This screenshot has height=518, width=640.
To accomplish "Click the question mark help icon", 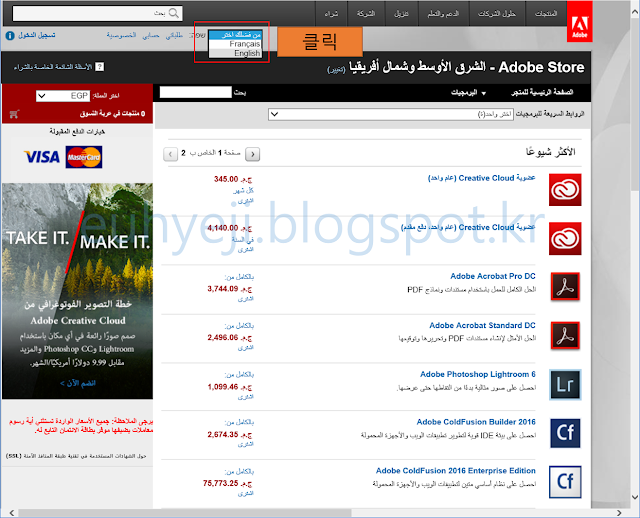I will point(100,67).
